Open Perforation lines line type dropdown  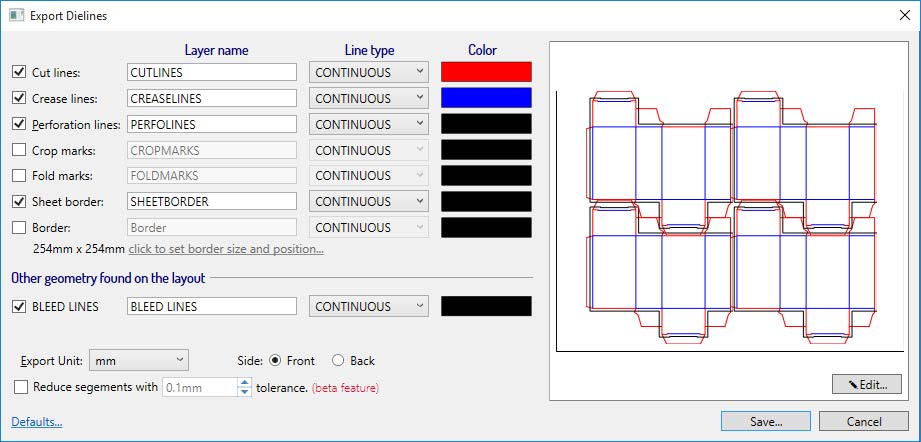click(x=369, y=124)
